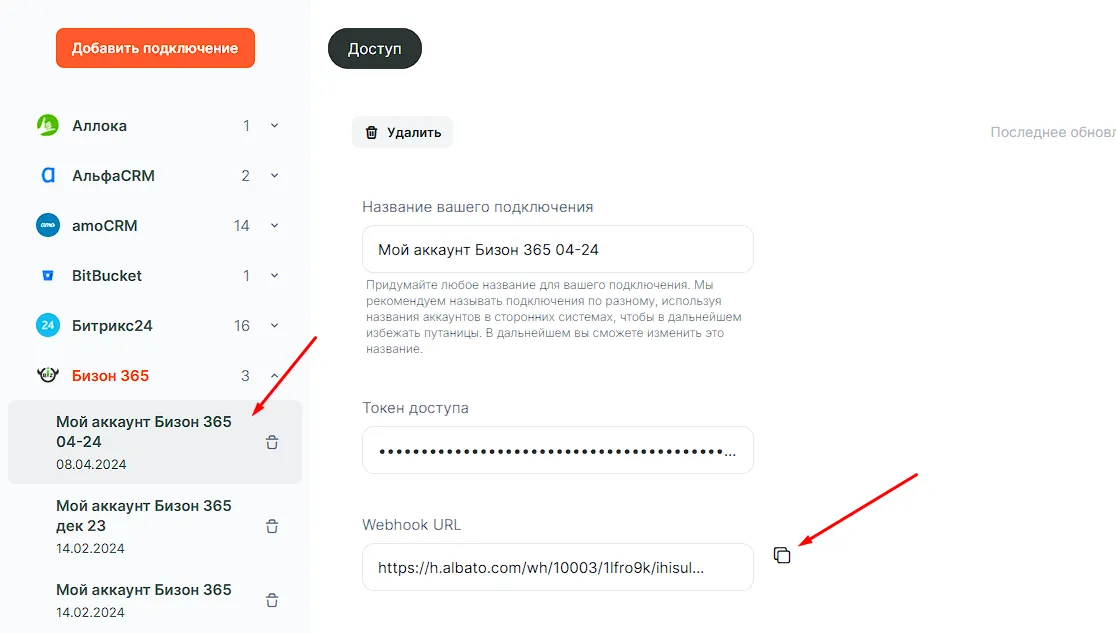
Task: Collapse the Бизон 365 connections group
Action: [x=275, y=376]
